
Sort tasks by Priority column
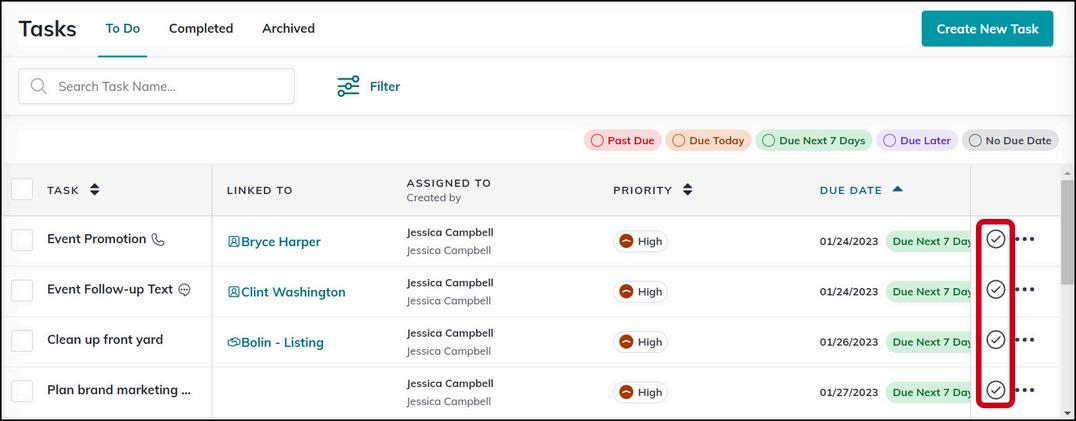(687, 190)
